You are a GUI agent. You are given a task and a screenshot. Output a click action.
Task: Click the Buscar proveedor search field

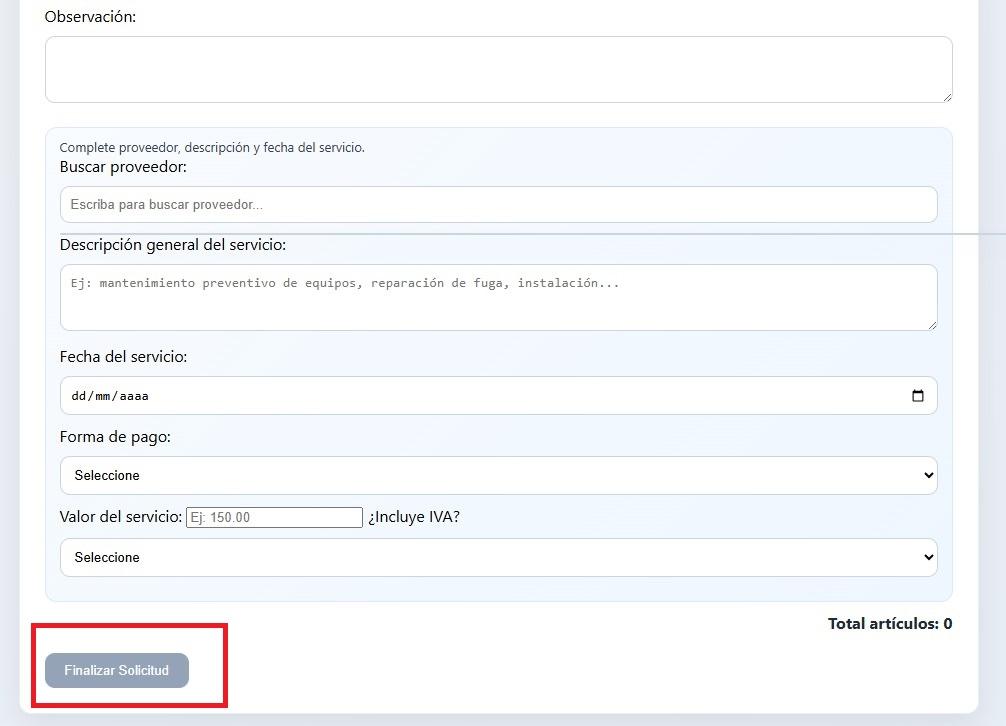pyautogui.click(x=499, y=205)
